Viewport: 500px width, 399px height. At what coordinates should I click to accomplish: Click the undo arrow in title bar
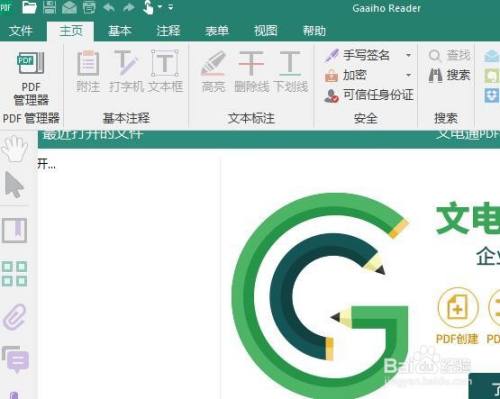pyautogui.click(x=109, y=7)
